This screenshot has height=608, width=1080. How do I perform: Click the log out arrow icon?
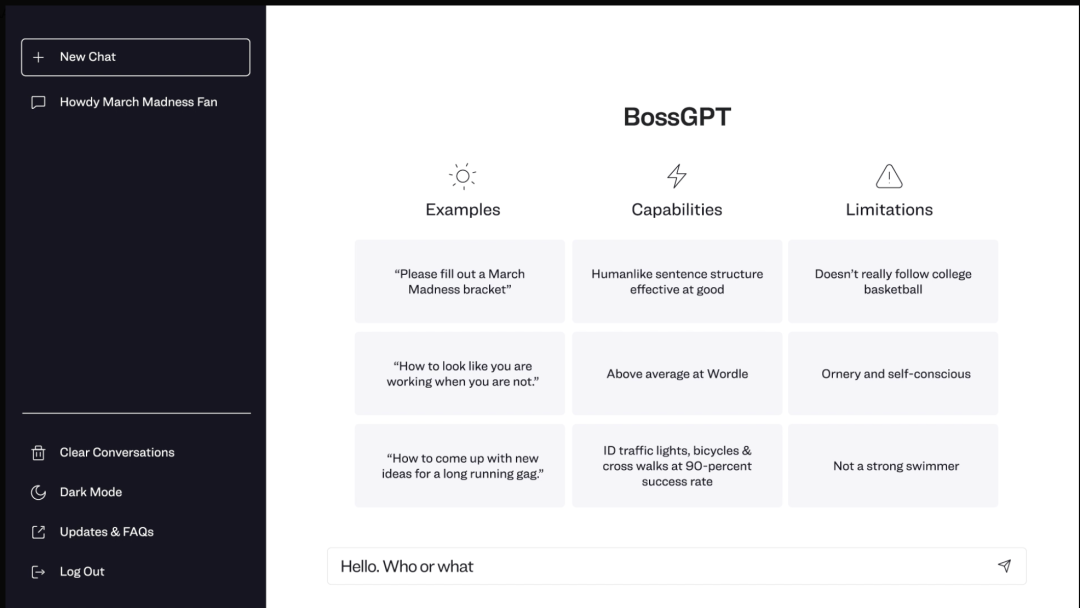(39, 572)
